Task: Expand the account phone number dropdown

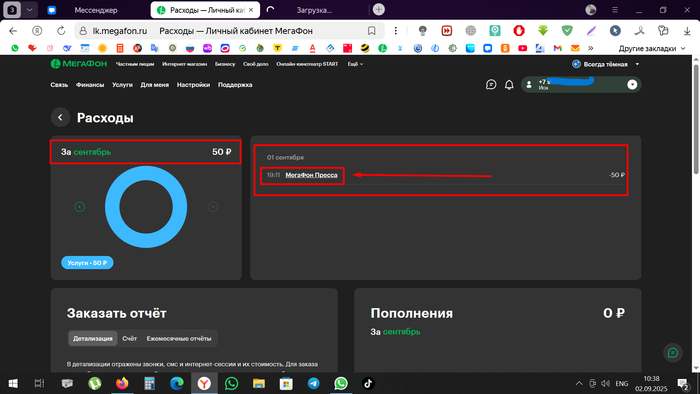Action: 632,84
